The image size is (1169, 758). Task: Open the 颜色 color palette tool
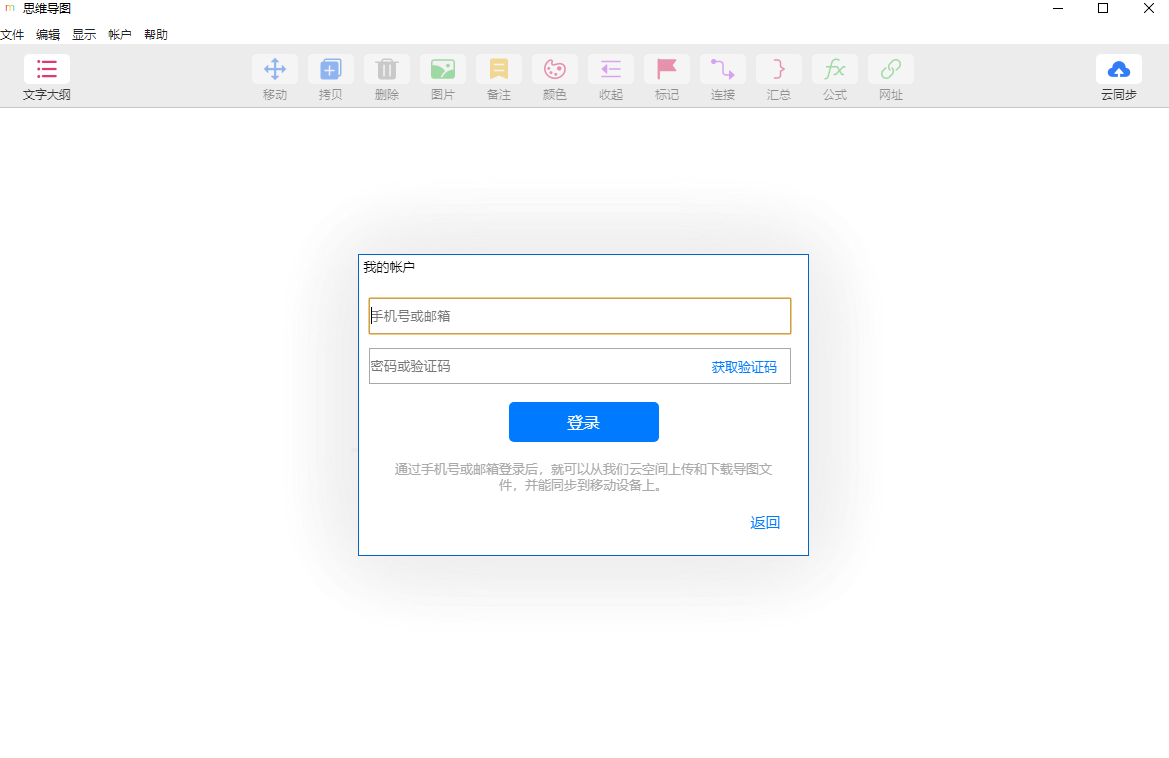coord(554,70)
